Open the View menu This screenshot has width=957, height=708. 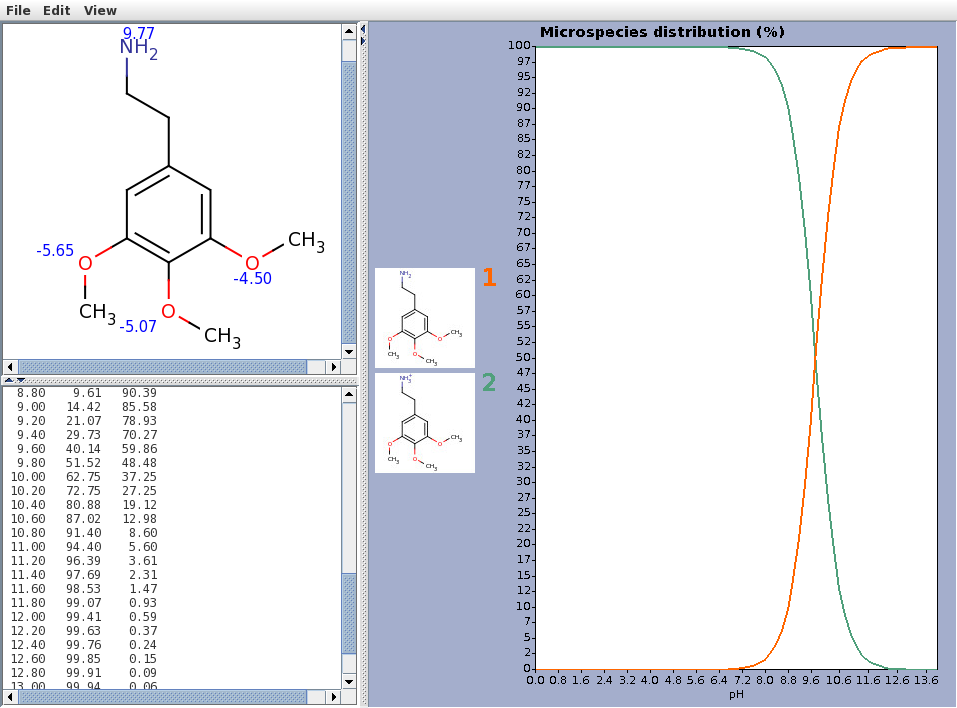(x=100, y=10)
